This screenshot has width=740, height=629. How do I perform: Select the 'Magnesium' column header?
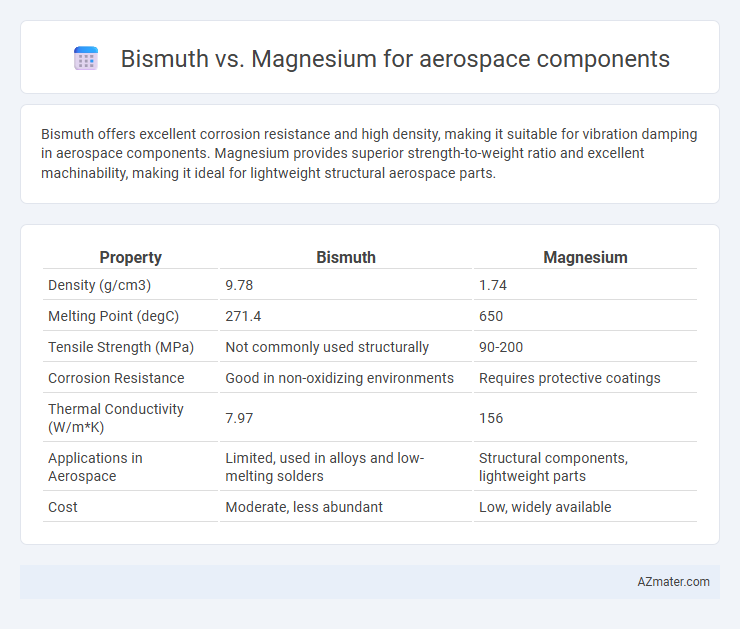[585, 257]
